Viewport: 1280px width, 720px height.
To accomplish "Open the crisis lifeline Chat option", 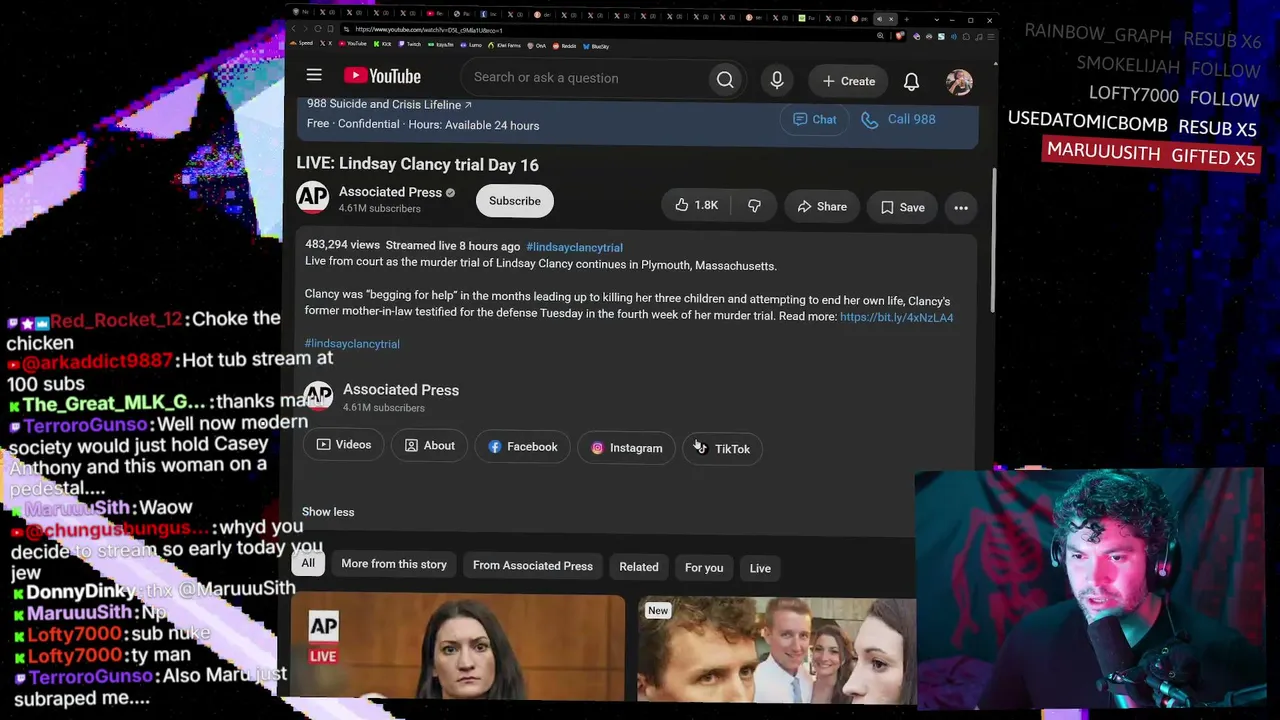I will click(814, 119).
